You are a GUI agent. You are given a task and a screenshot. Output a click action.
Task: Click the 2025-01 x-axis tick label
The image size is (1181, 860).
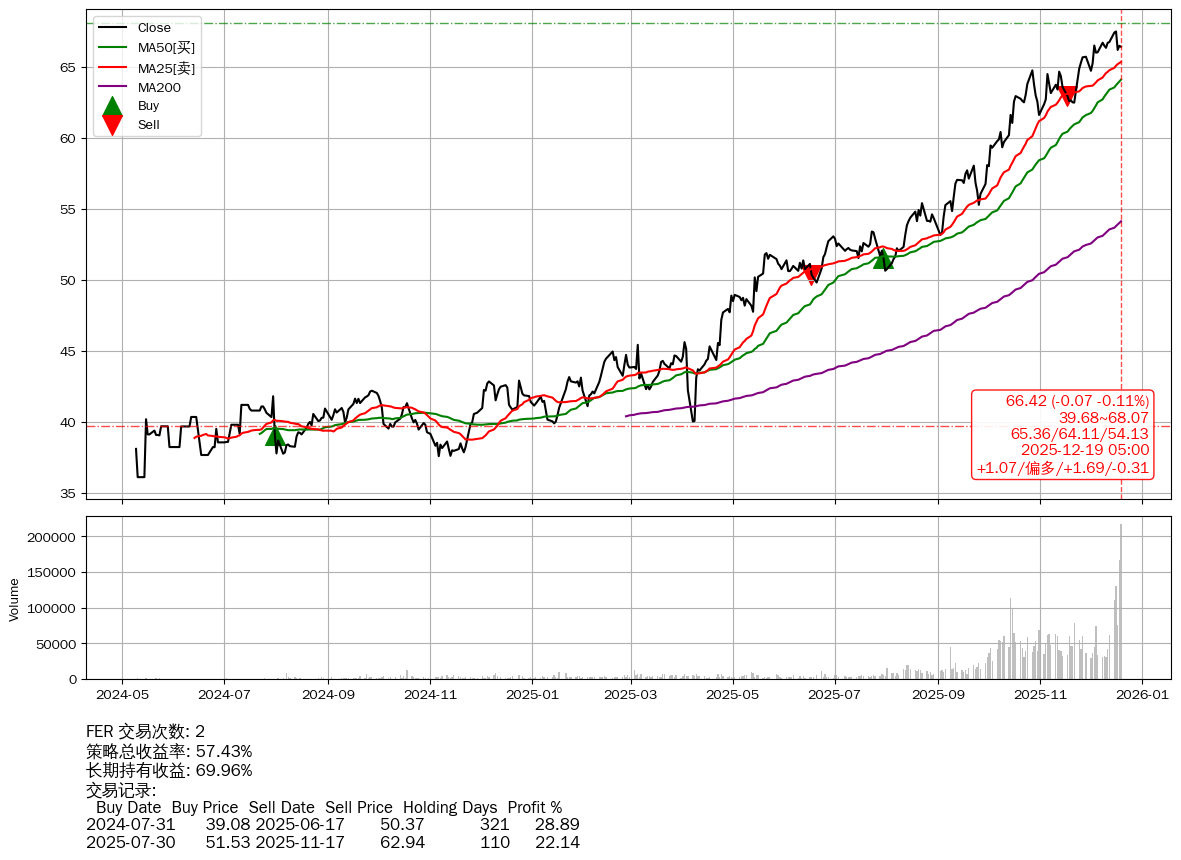[531, 692]
